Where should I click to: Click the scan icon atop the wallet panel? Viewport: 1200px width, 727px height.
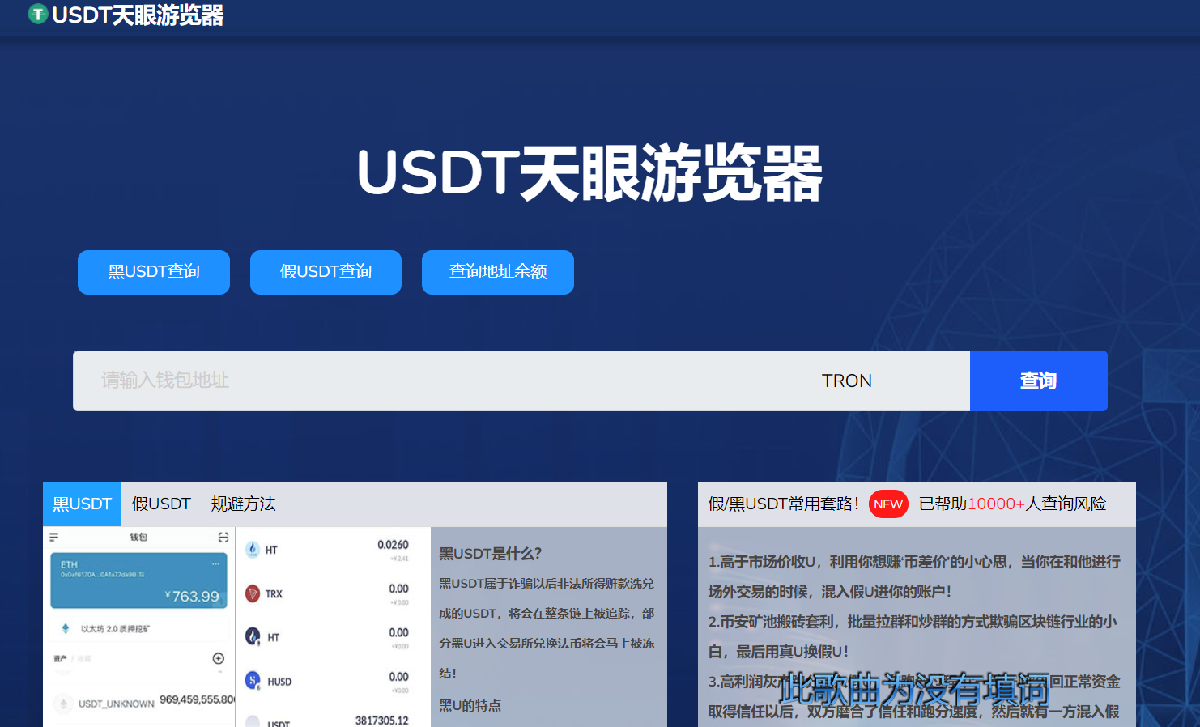click(x=224, y=537)
